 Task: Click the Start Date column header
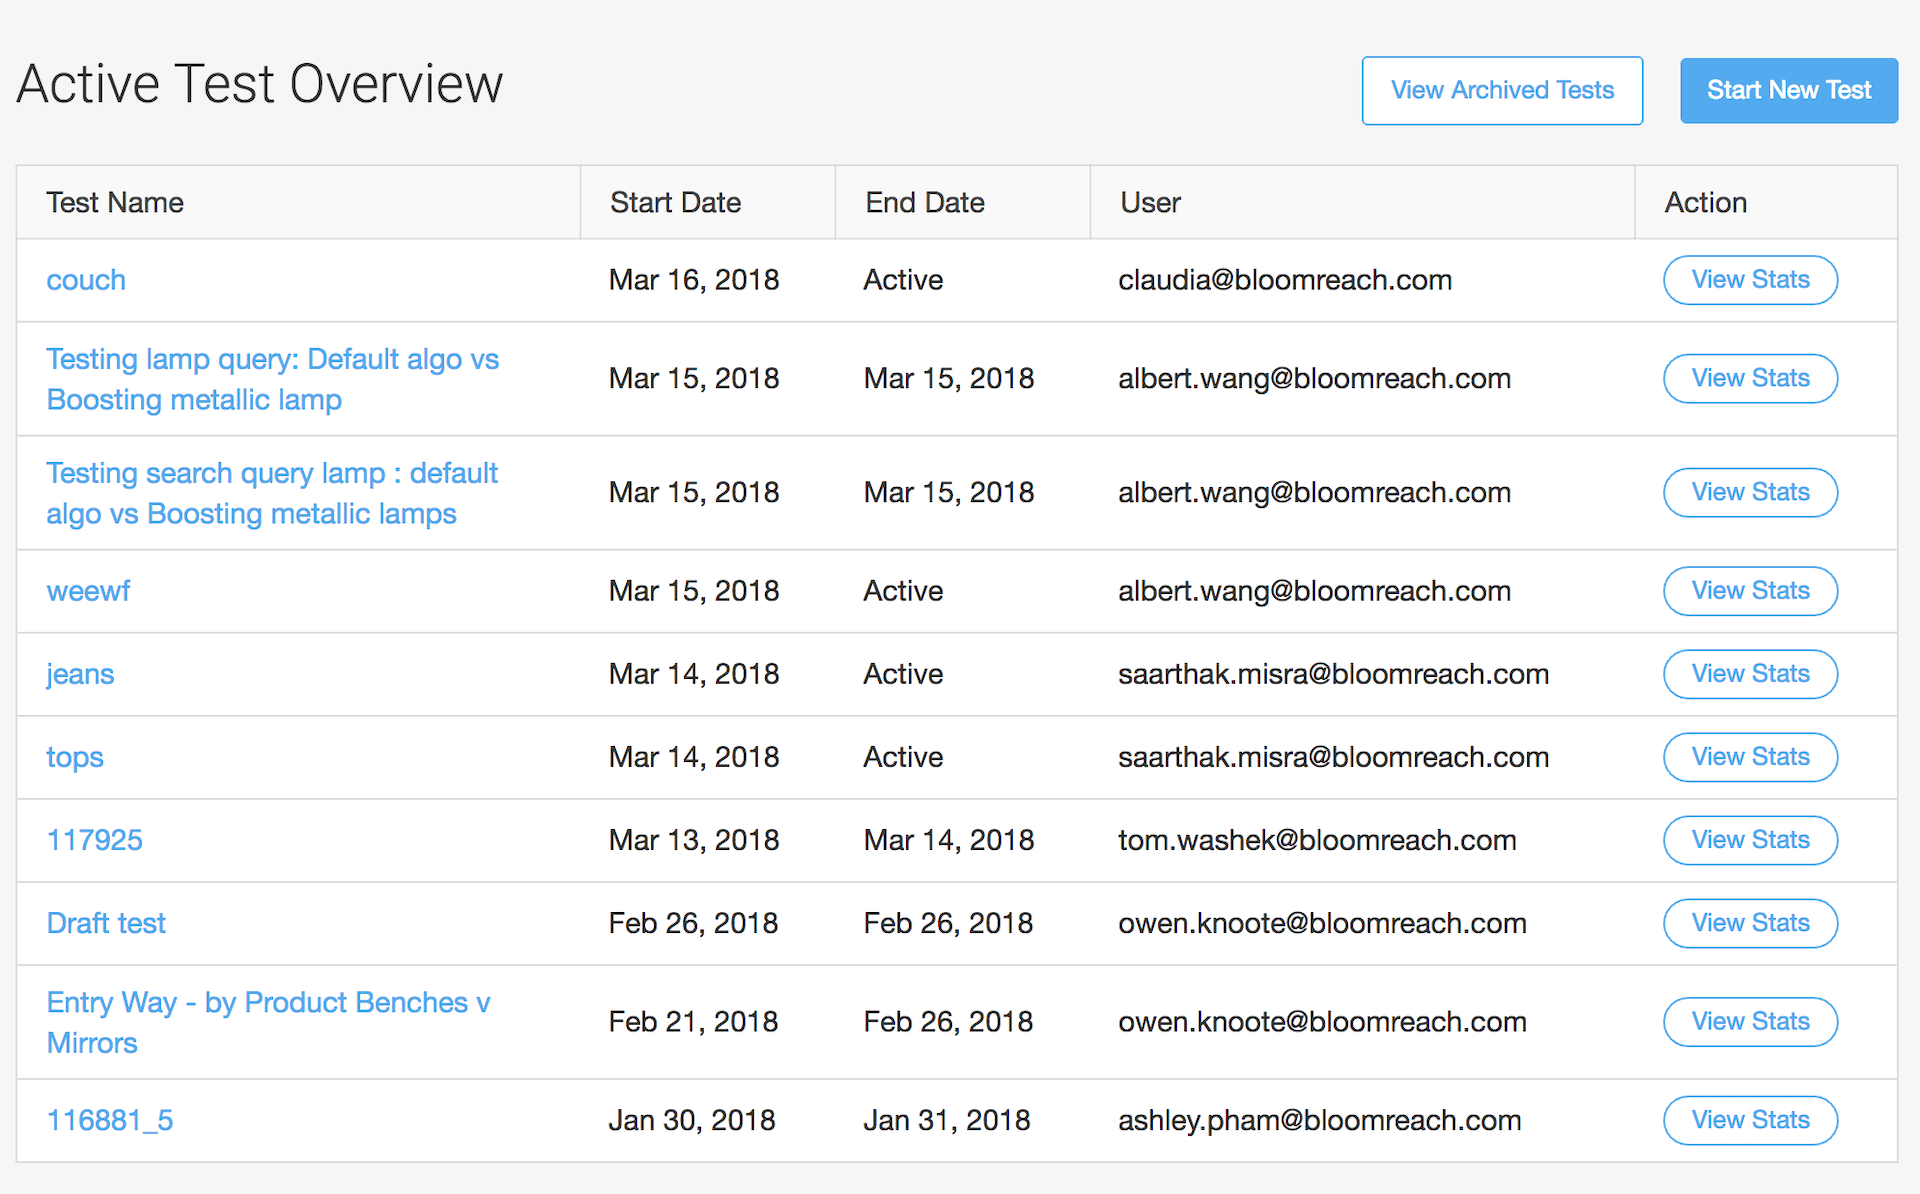(675, 202)
